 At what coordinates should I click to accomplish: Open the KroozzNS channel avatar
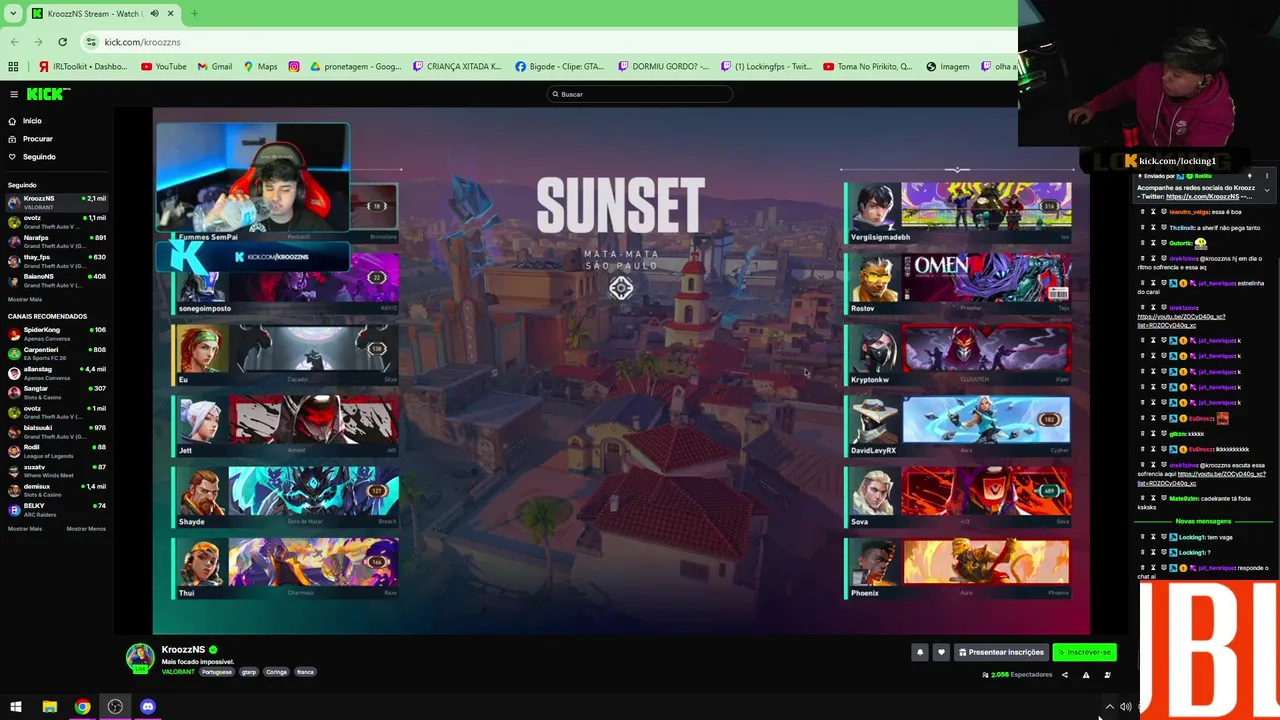point(140,657)
